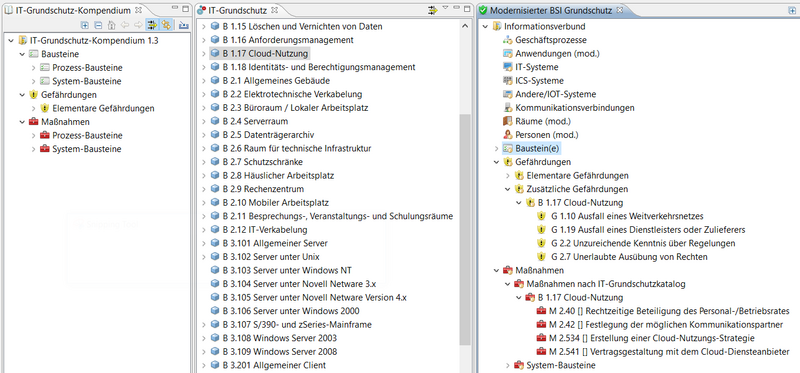
Task: Click collapse-all icon in Kompendium toolbar
Action: click(98, 25)
